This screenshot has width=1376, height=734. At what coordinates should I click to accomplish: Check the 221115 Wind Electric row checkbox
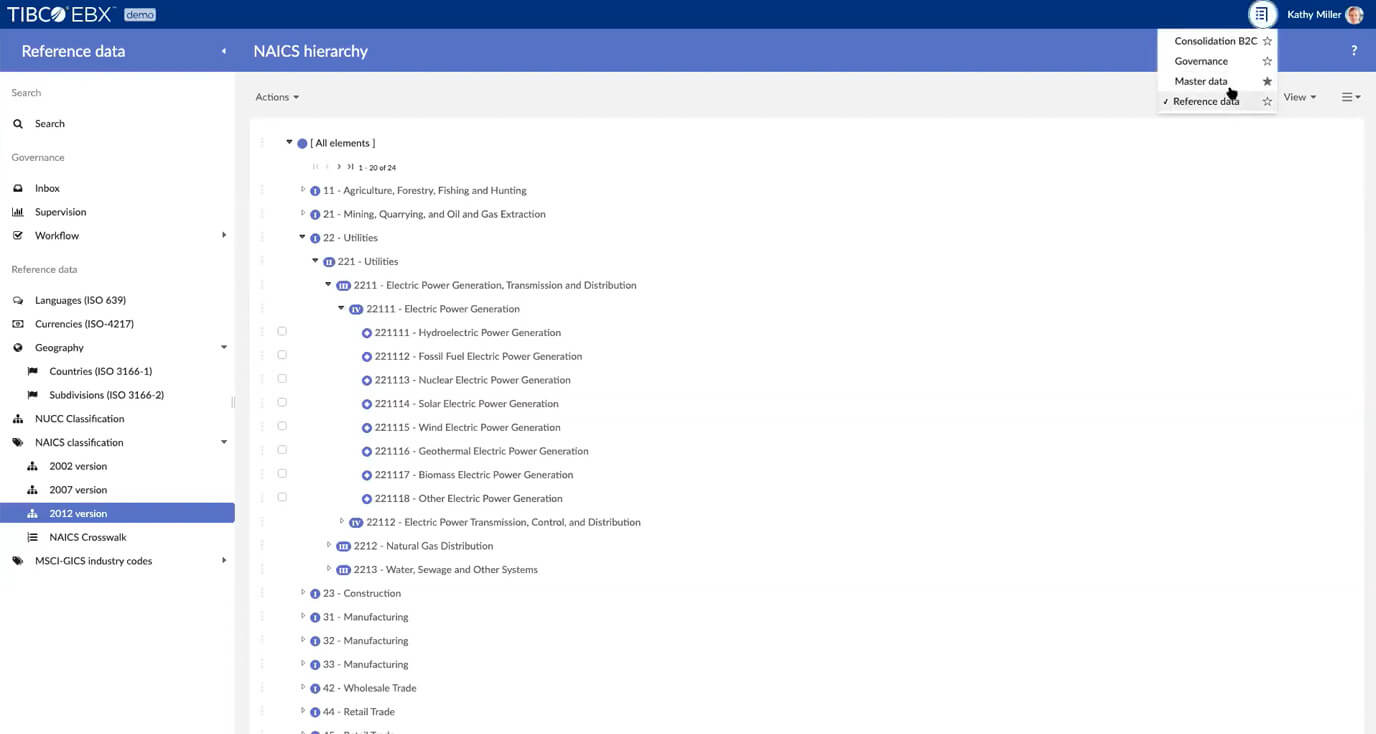(x=282, y=426)
